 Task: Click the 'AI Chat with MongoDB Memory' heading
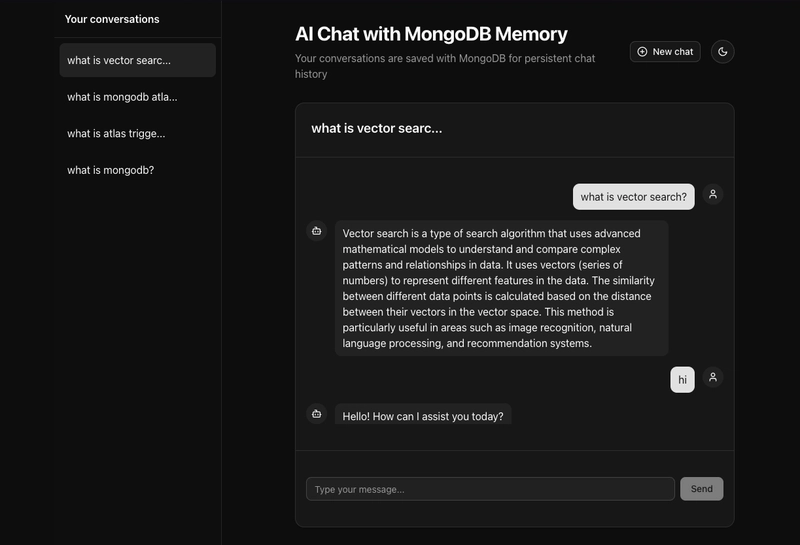431,34
